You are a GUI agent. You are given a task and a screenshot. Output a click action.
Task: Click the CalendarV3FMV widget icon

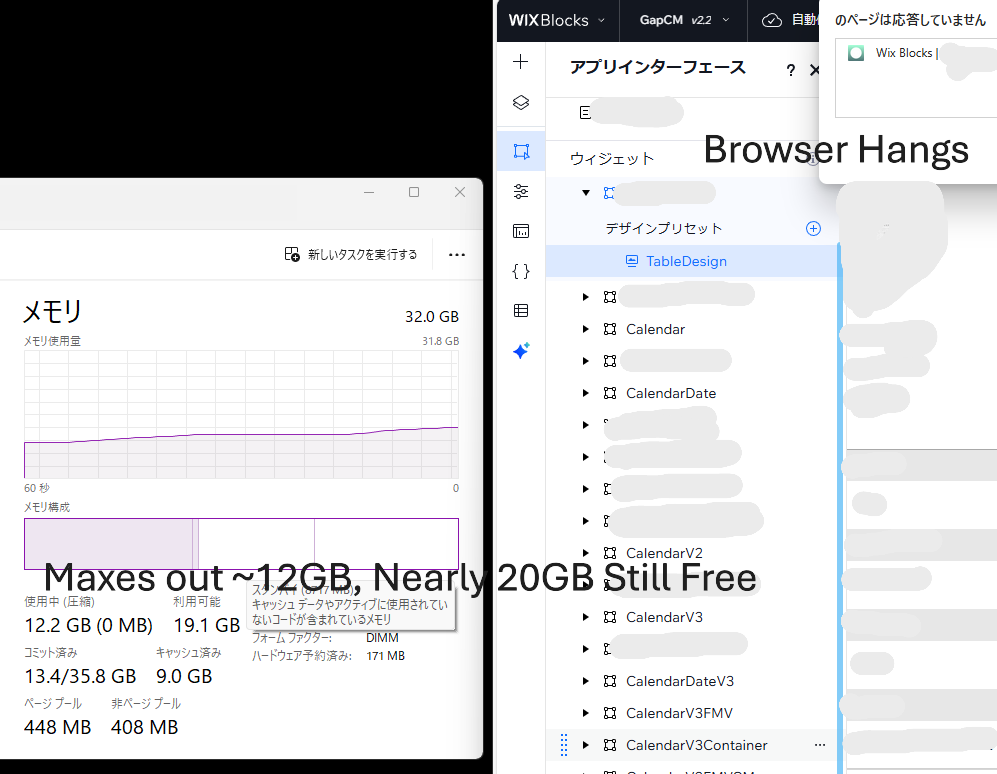click(x=610, y=713)
